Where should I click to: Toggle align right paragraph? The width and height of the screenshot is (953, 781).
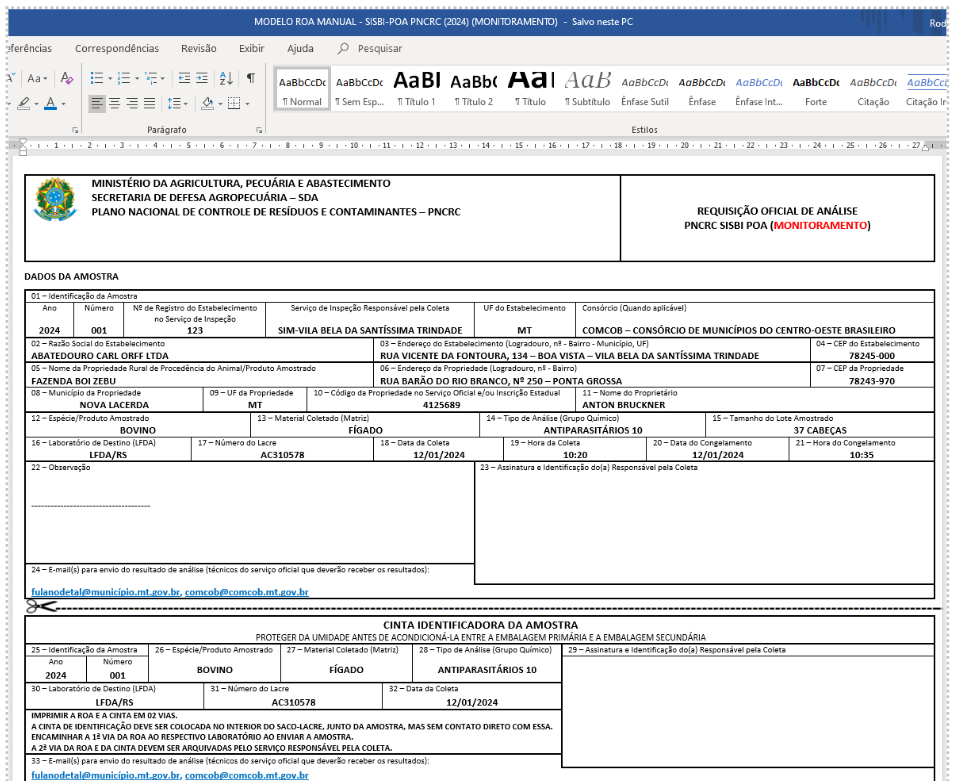(132, 103)
